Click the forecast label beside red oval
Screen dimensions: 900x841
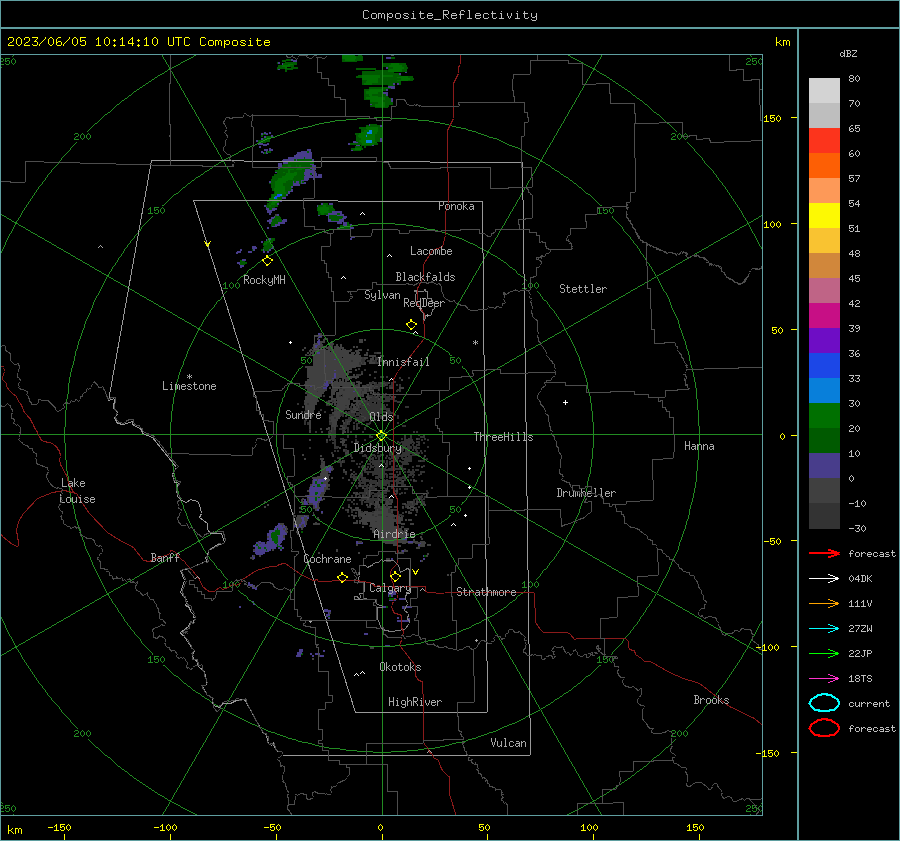(x=872, y=728)
